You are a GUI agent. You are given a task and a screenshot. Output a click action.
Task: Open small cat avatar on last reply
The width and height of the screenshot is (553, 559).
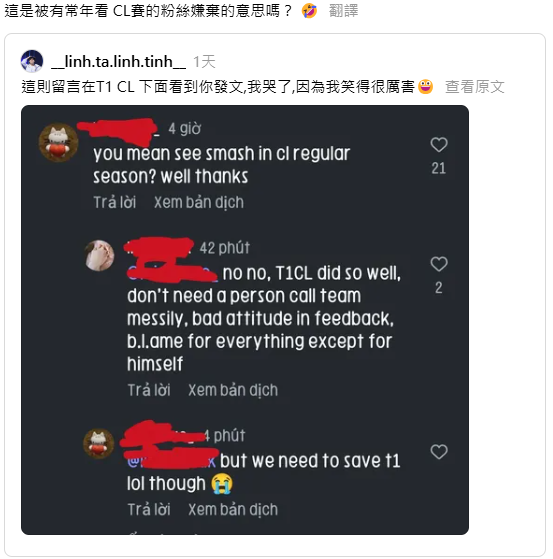click(x=99, y=443)
